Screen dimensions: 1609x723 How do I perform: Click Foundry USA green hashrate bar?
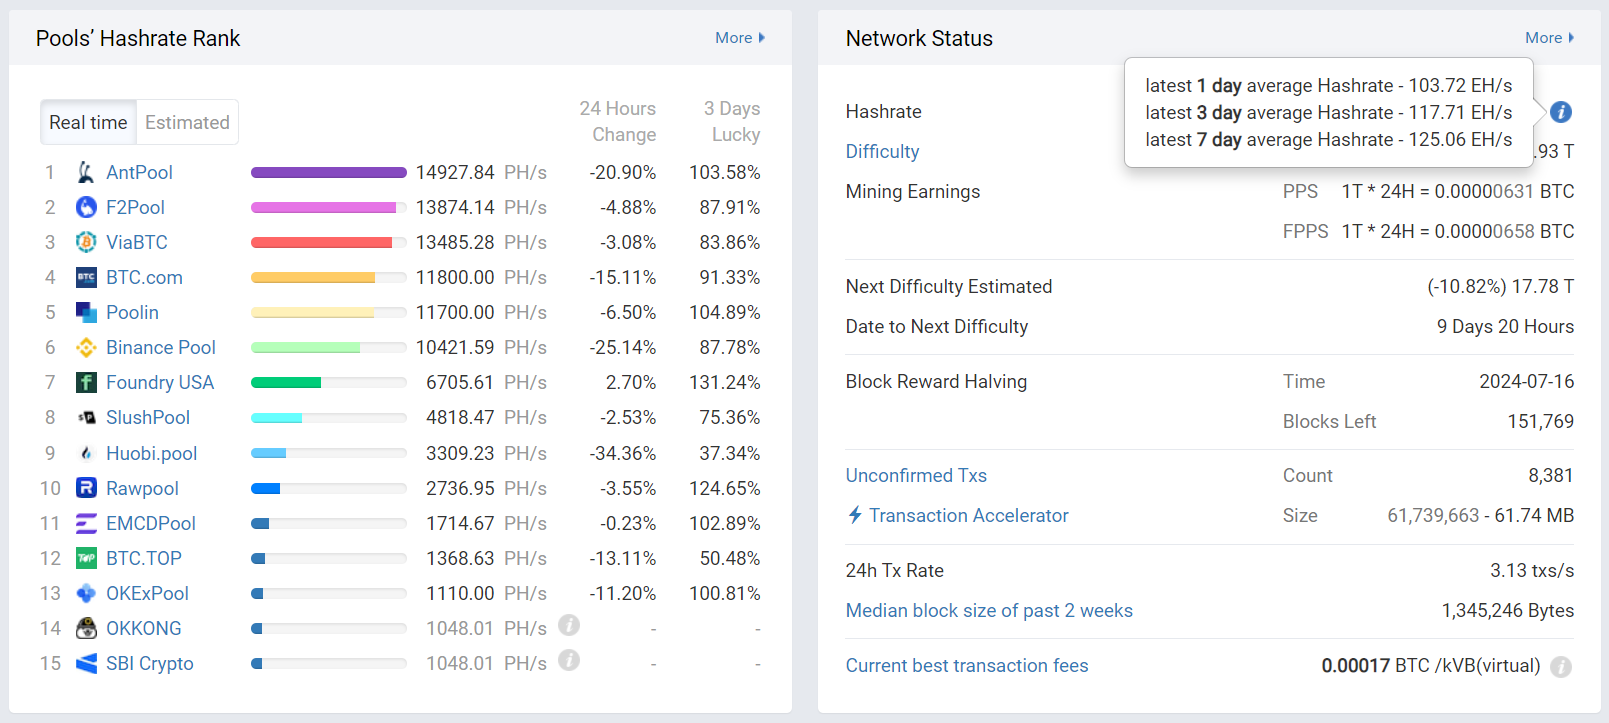point(286,382)
